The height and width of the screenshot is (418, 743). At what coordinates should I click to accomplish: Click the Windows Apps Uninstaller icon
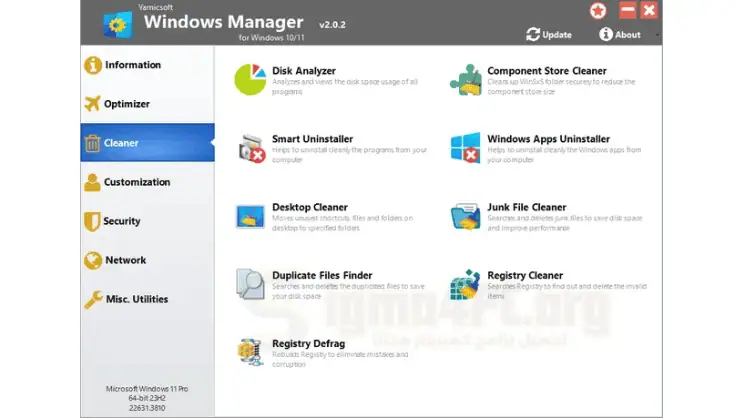(x=465, y=148)
